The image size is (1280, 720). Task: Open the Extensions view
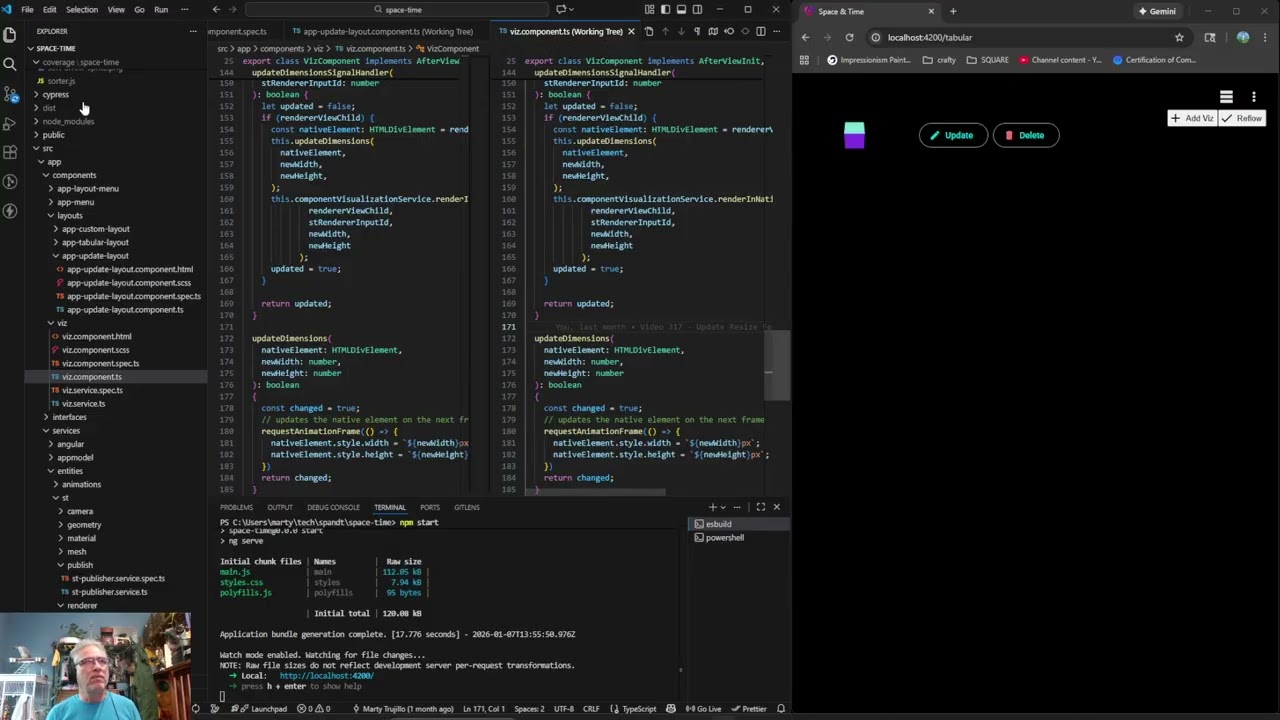[10, 152]
